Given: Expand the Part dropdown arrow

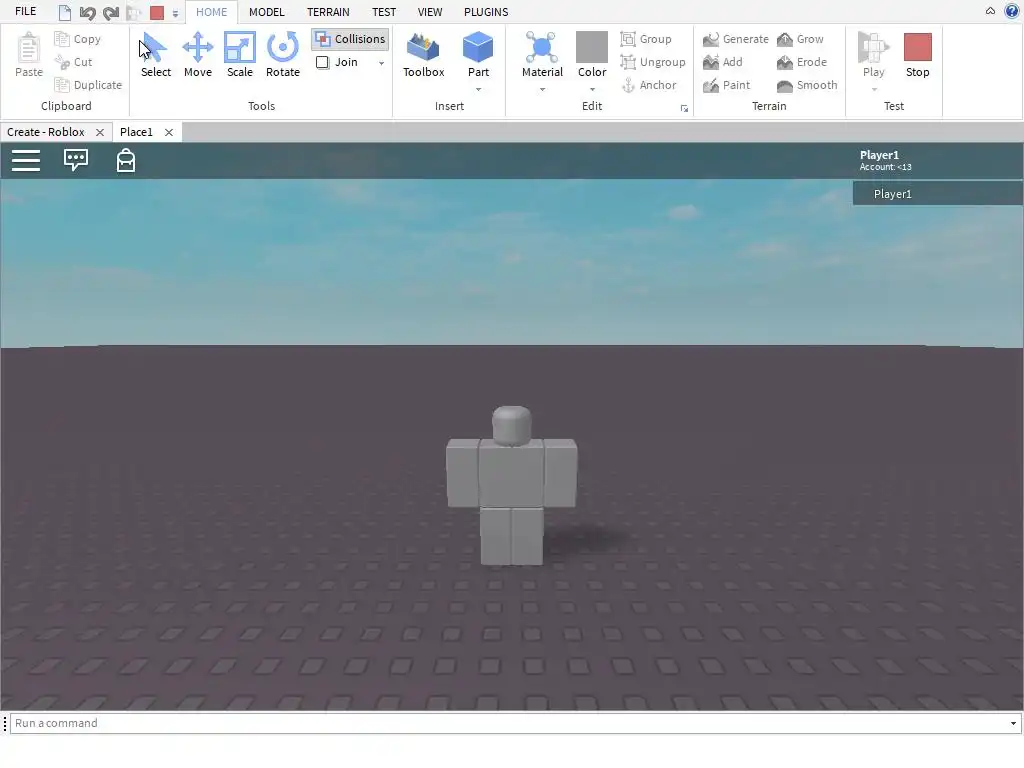Looking at the screenshot, I should point(478,89).
